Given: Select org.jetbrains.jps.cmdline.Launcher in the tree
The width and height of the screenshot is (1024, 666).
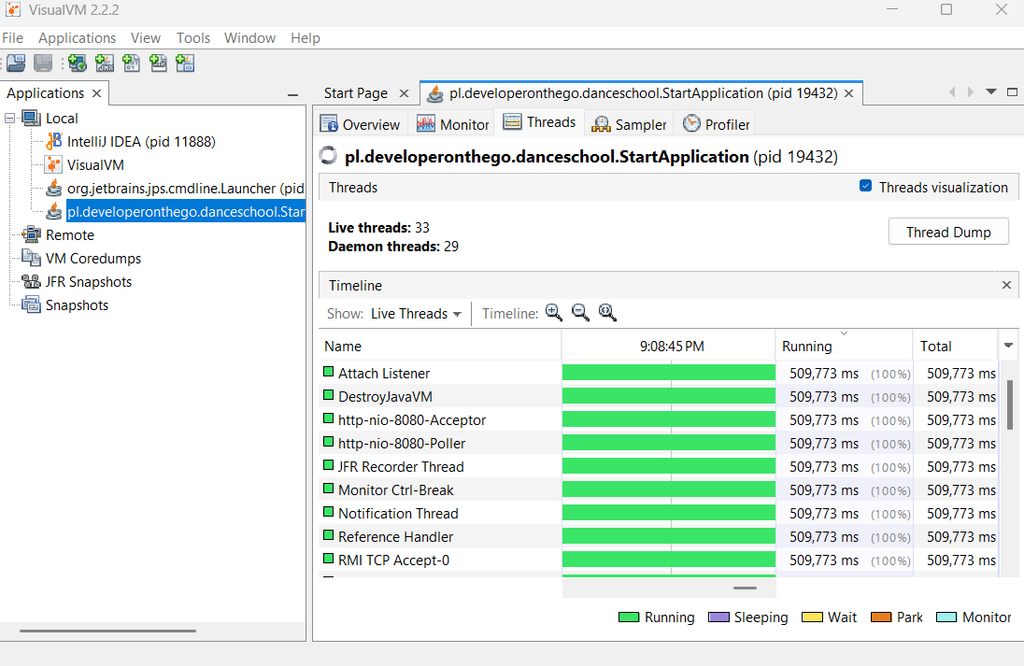Looking at the screenshot, I should pos(185,189).
